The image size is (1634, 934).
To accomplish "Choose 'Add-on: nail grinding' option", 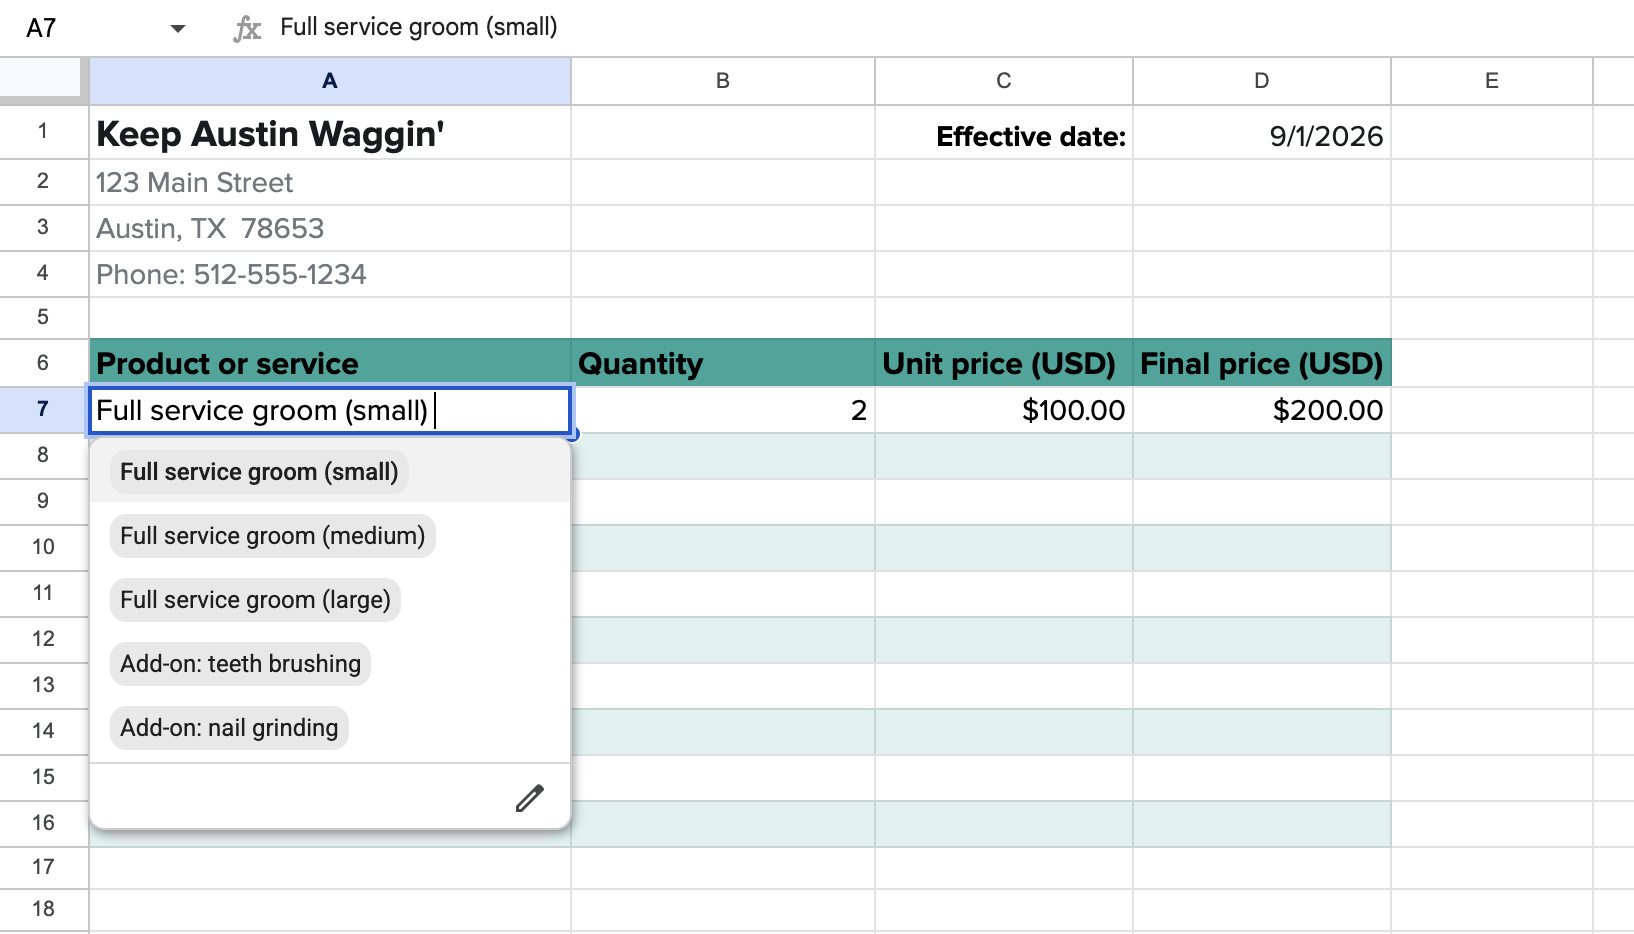I will (x=229, y=728).
